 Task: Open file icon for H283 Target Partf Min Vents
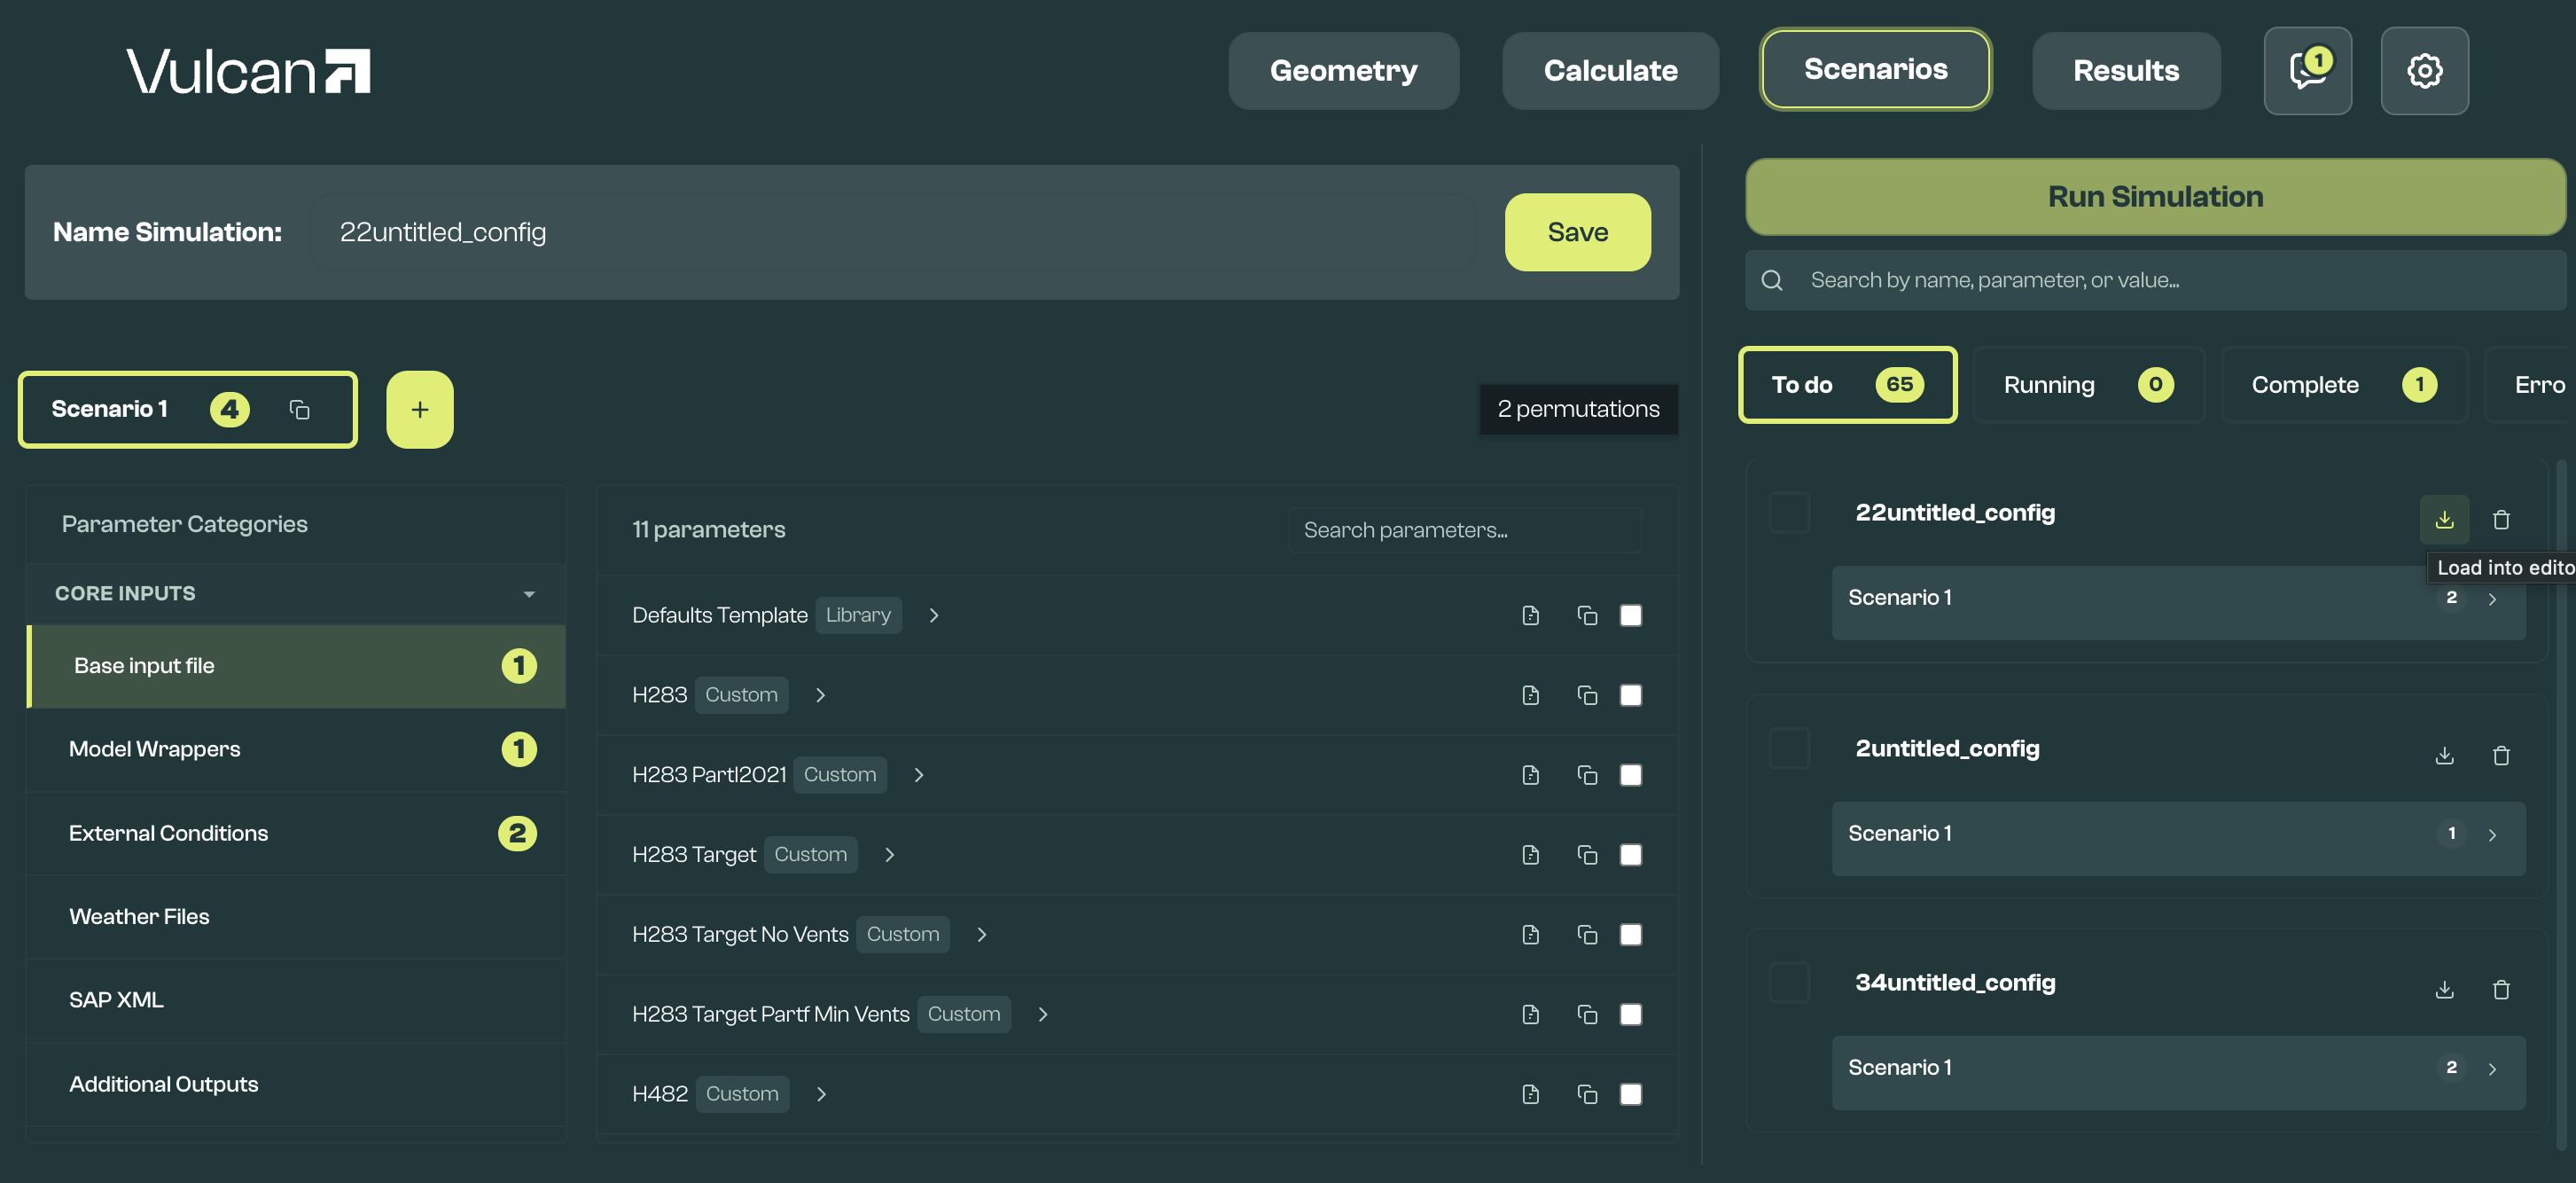tap(1531, 1014)
